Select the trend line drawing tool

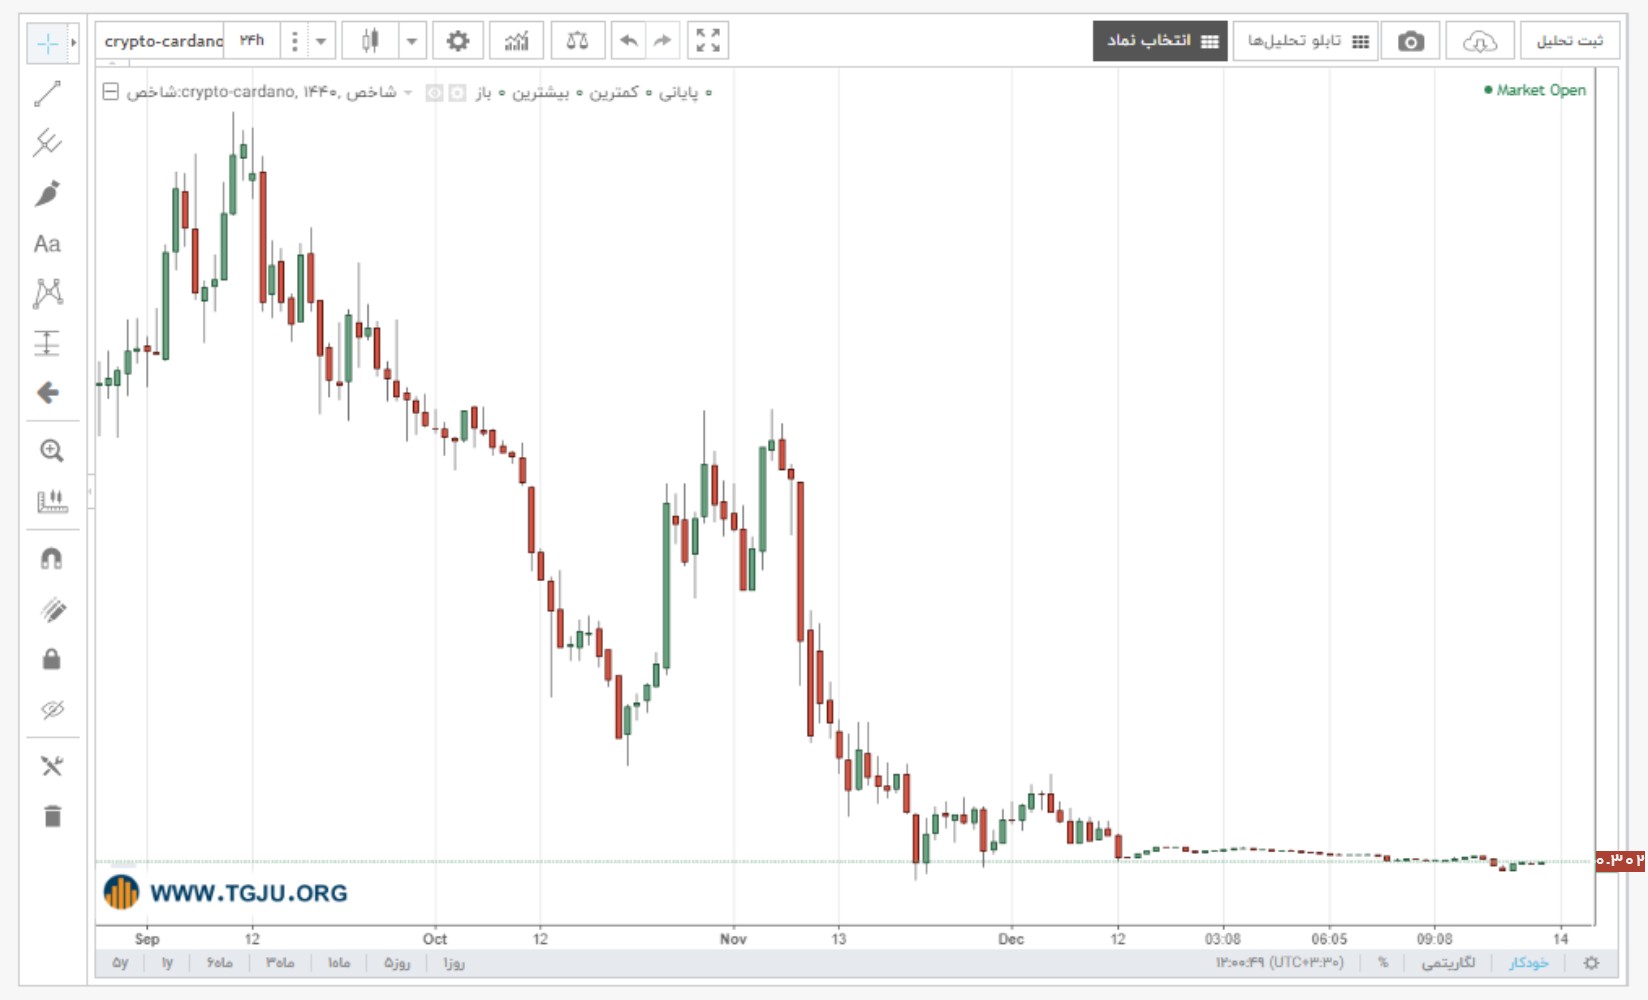[47, 94]
